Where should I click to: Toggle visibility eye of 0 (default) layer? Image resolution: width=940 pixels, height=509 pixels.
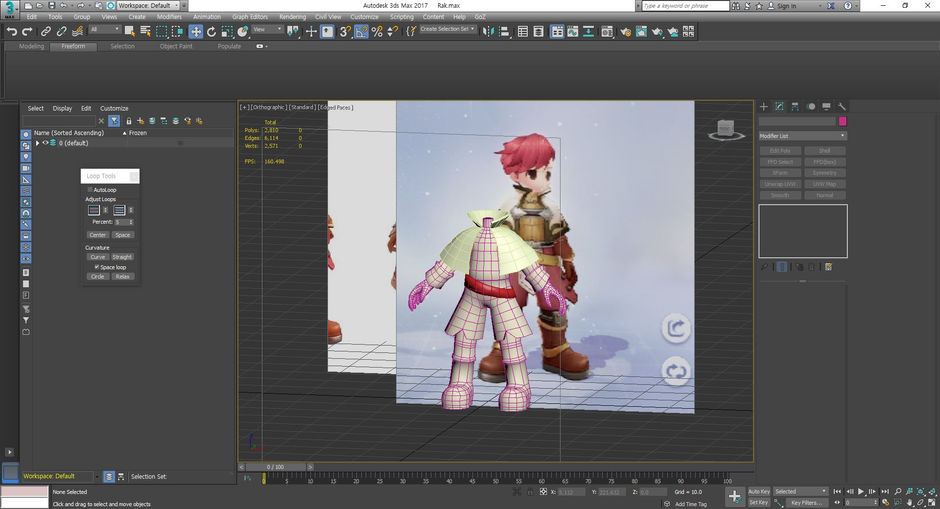(x=45, y=143)
